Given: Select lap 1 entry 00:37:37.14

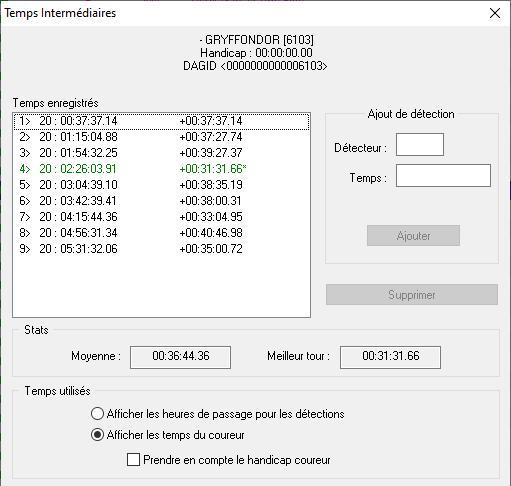Looking at the screenshot, I should click(161, 121).
